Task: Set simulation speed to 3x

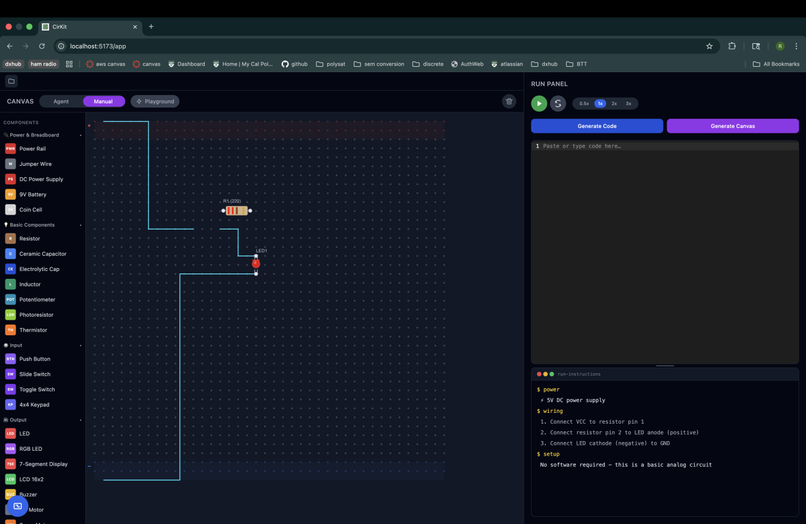Action: [x=628, y=104]
